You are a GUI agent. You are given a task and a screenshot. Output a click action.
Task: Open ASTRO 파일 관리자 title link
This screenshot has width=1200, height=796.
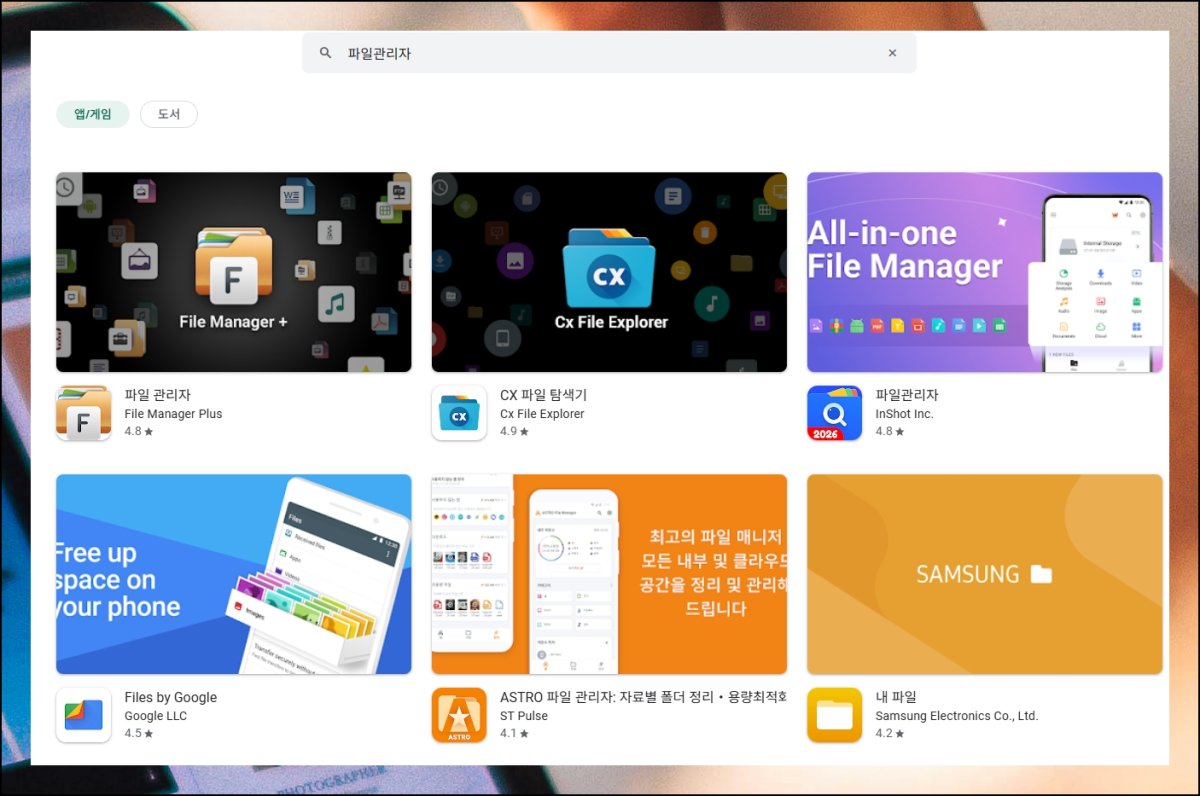[643, 697]
